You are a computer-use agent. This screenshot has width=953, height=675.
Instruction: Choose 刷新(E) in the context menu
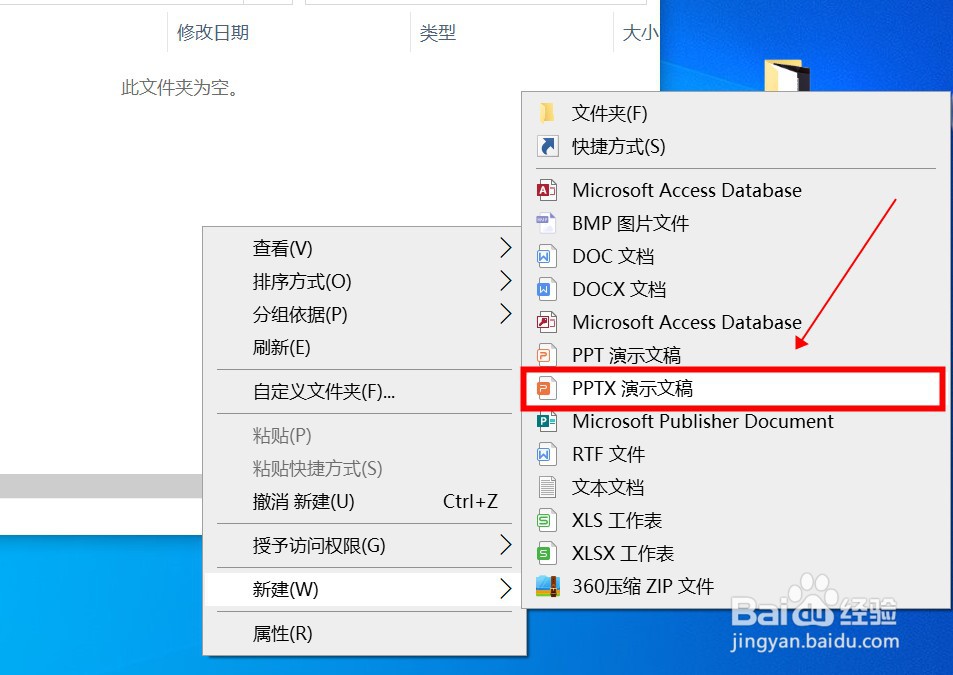coord(363,348)
